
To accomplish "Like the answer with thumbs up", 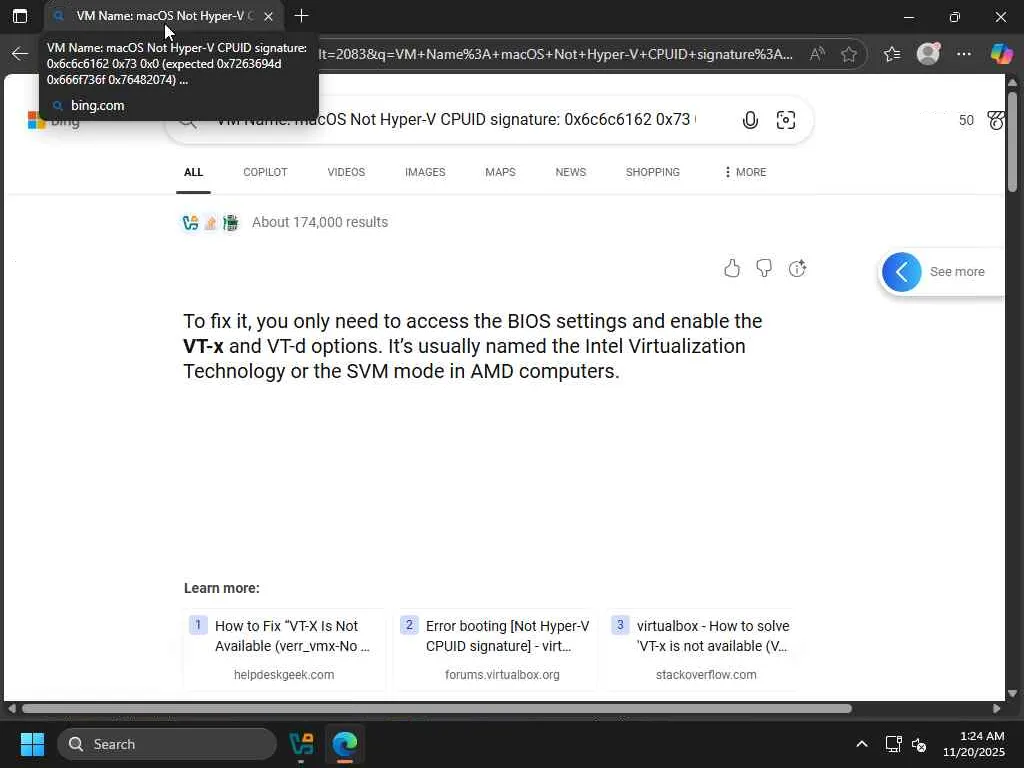I will click(732, 268).
